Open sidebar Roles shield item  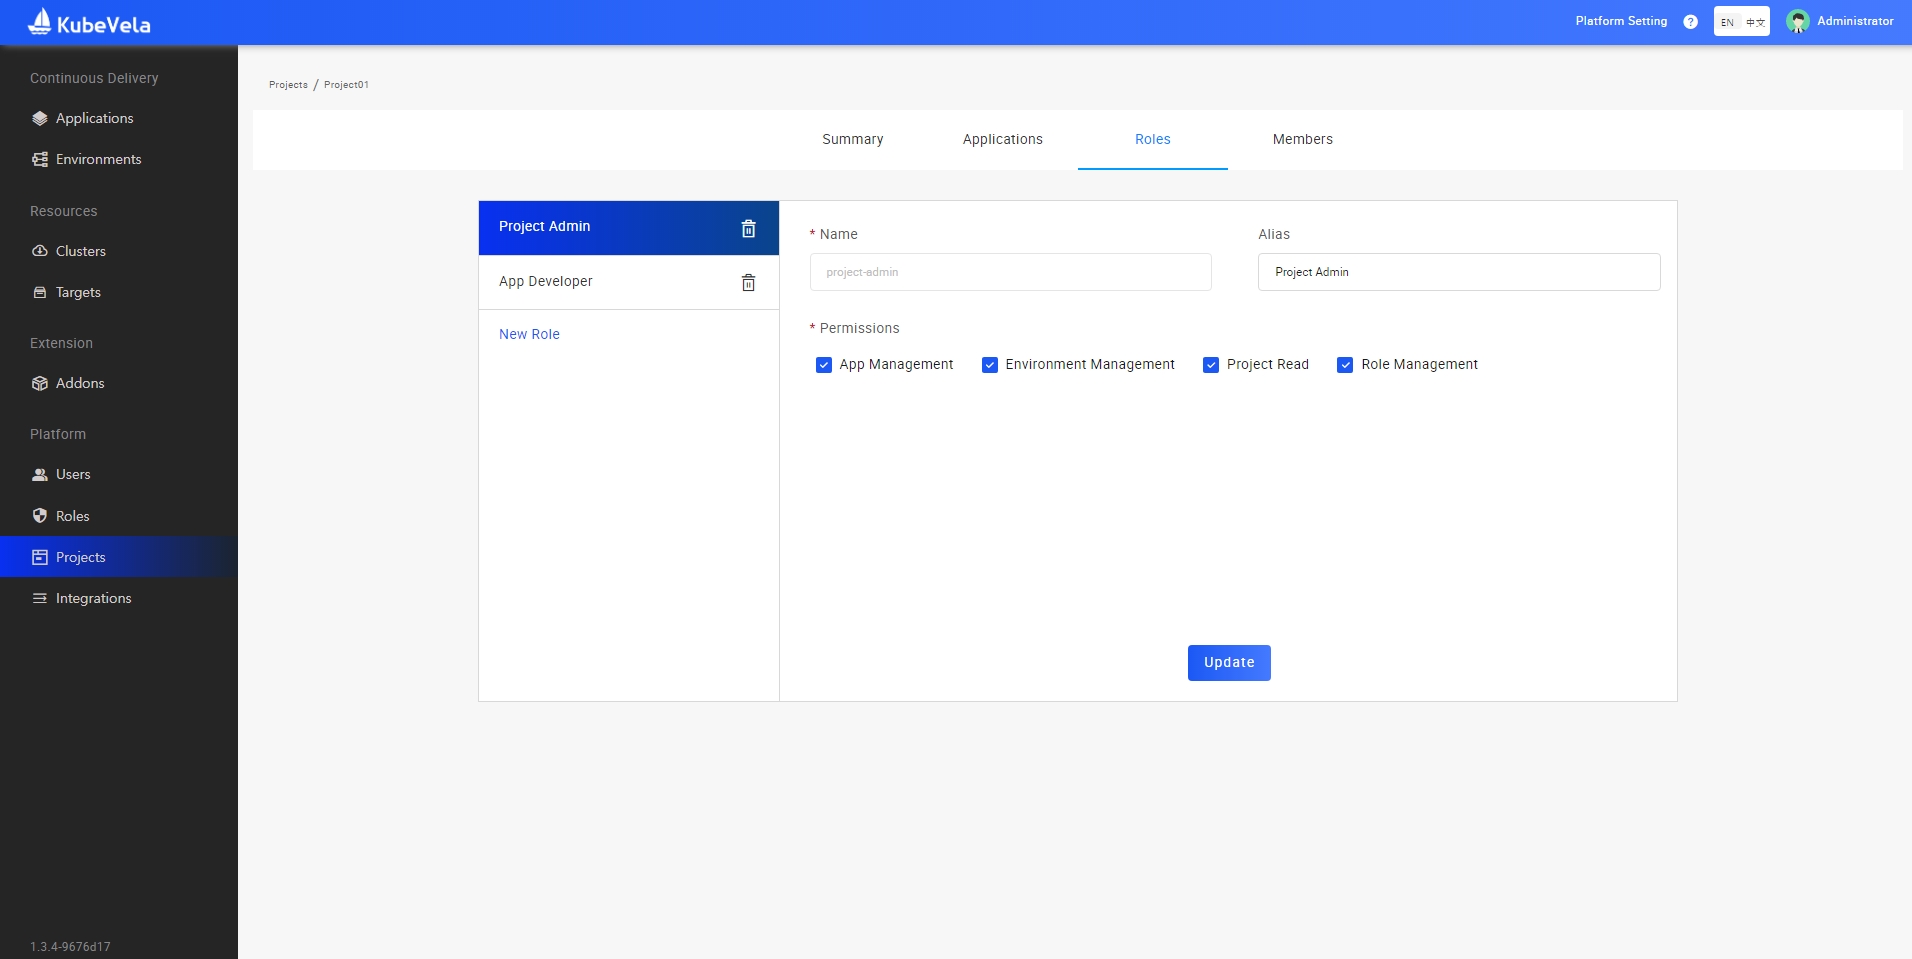[72, 516]
